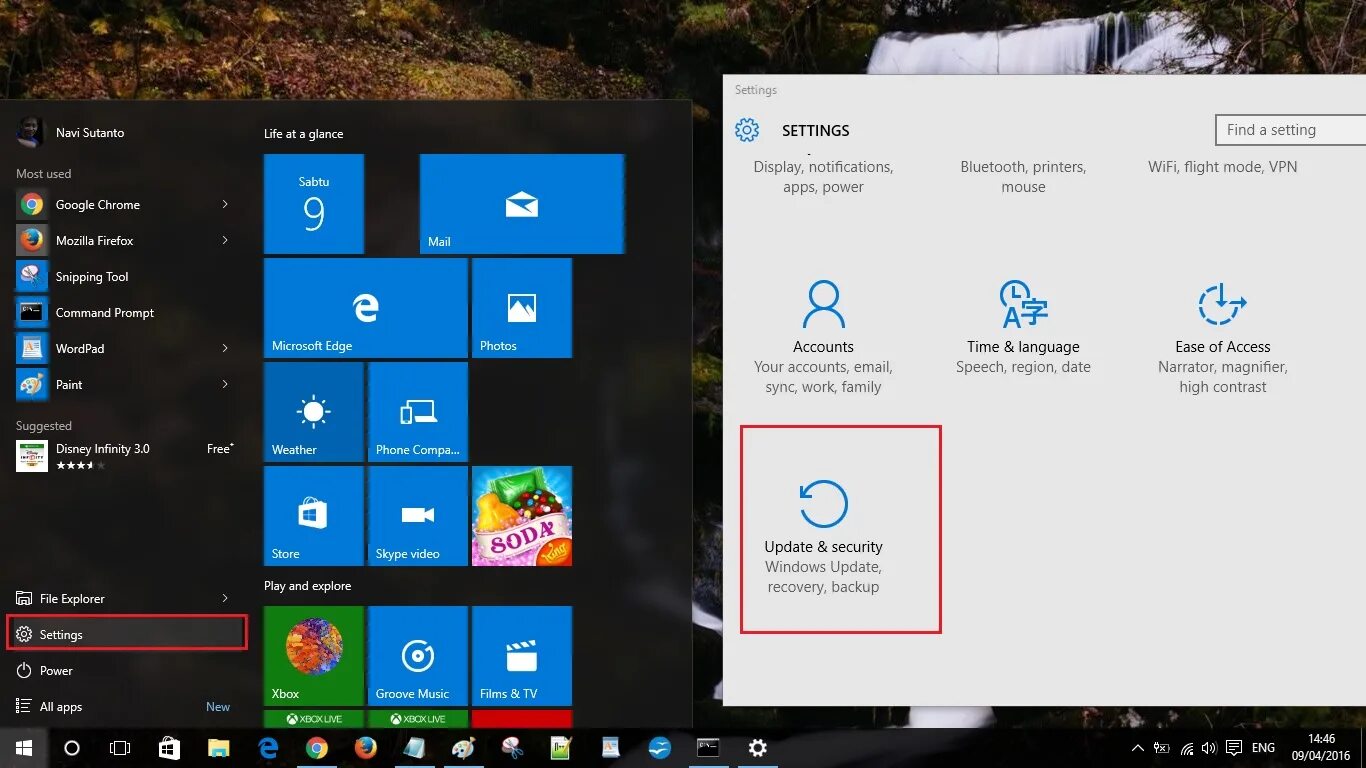
Task: Open Ease of Access settings
Action: (x=1223, y=337)
